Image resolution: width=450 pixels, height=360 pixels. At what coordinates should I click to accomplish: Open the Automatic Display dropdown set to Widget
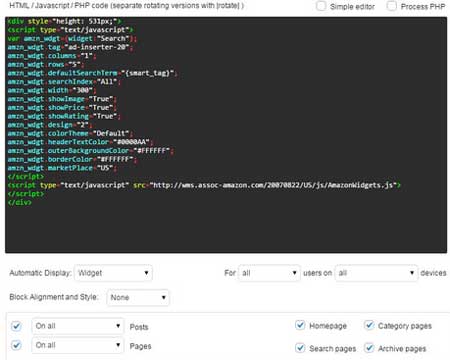(x=113, y=273)
